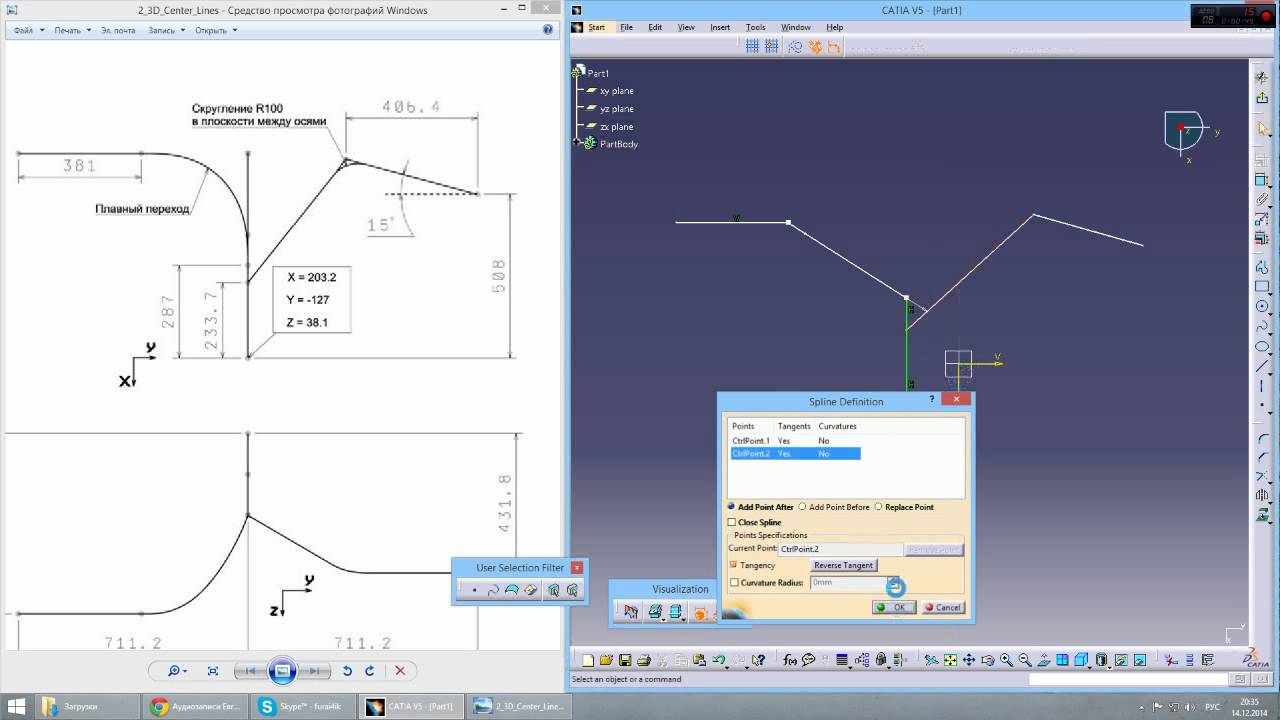Image resolution: width=1280 pixels, height=720 pixels.
Task: Select the Pan view icon
Action: 968,660
